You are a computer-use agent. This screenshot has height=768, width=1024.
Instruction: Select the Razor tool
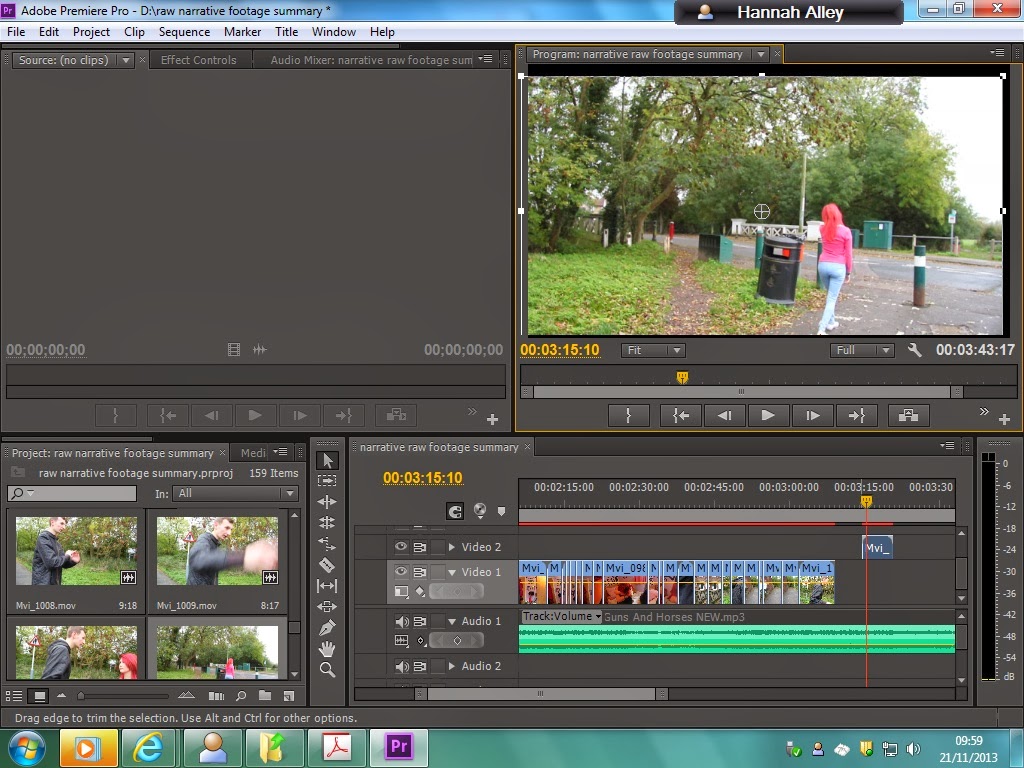click(x=327, y=564)
